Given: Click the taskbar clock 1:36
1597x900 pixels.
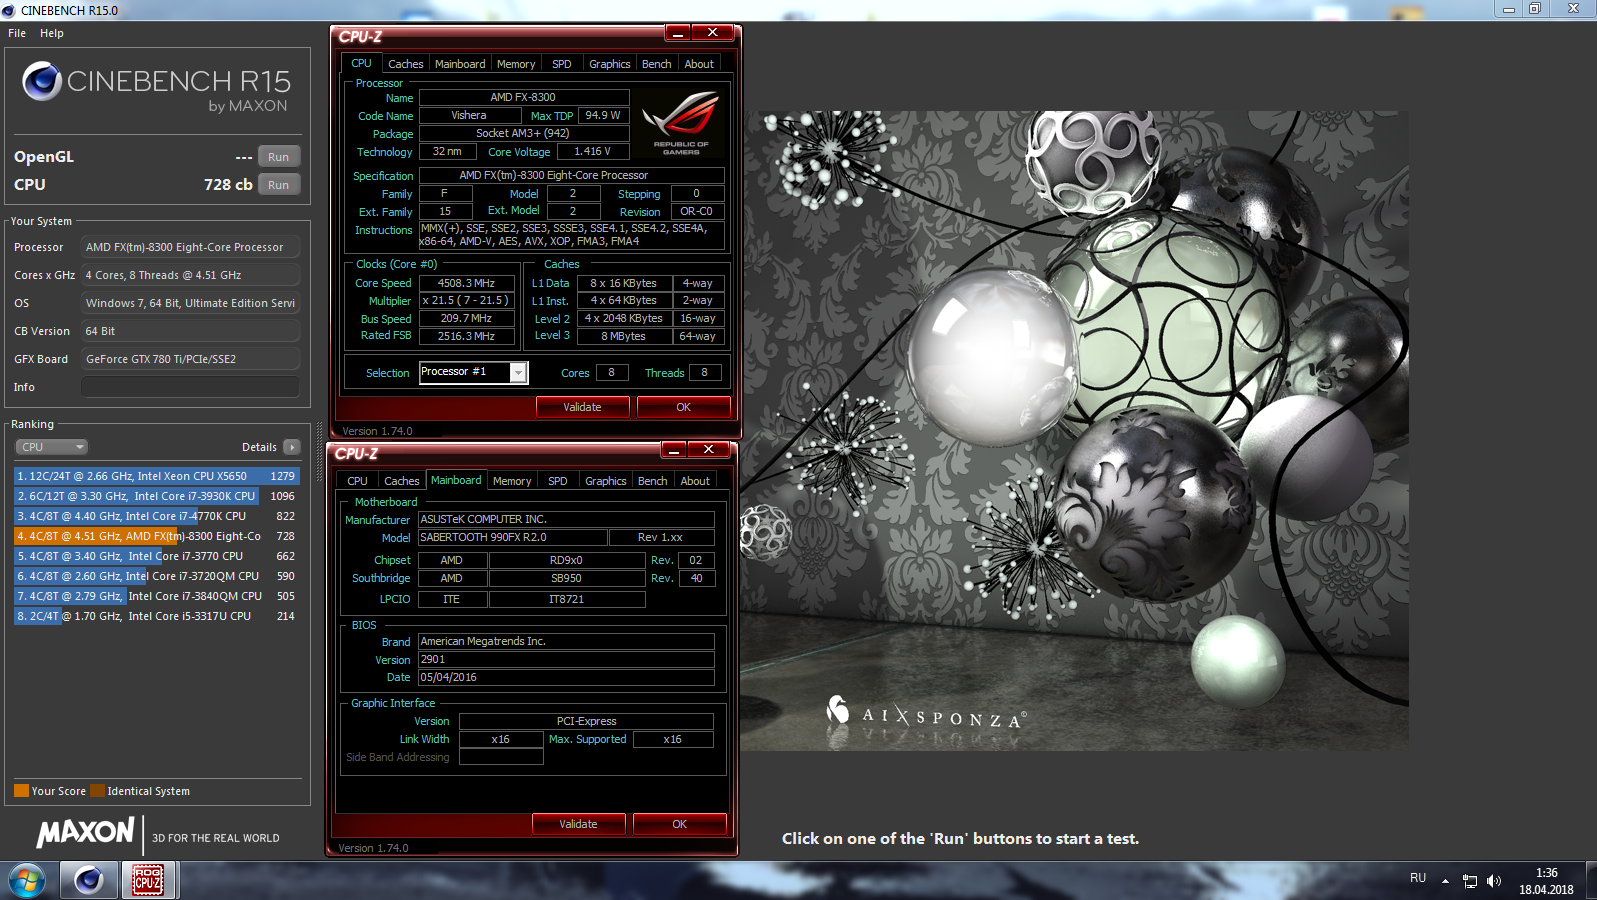Looking at the screenshot, I should 1547,873.
